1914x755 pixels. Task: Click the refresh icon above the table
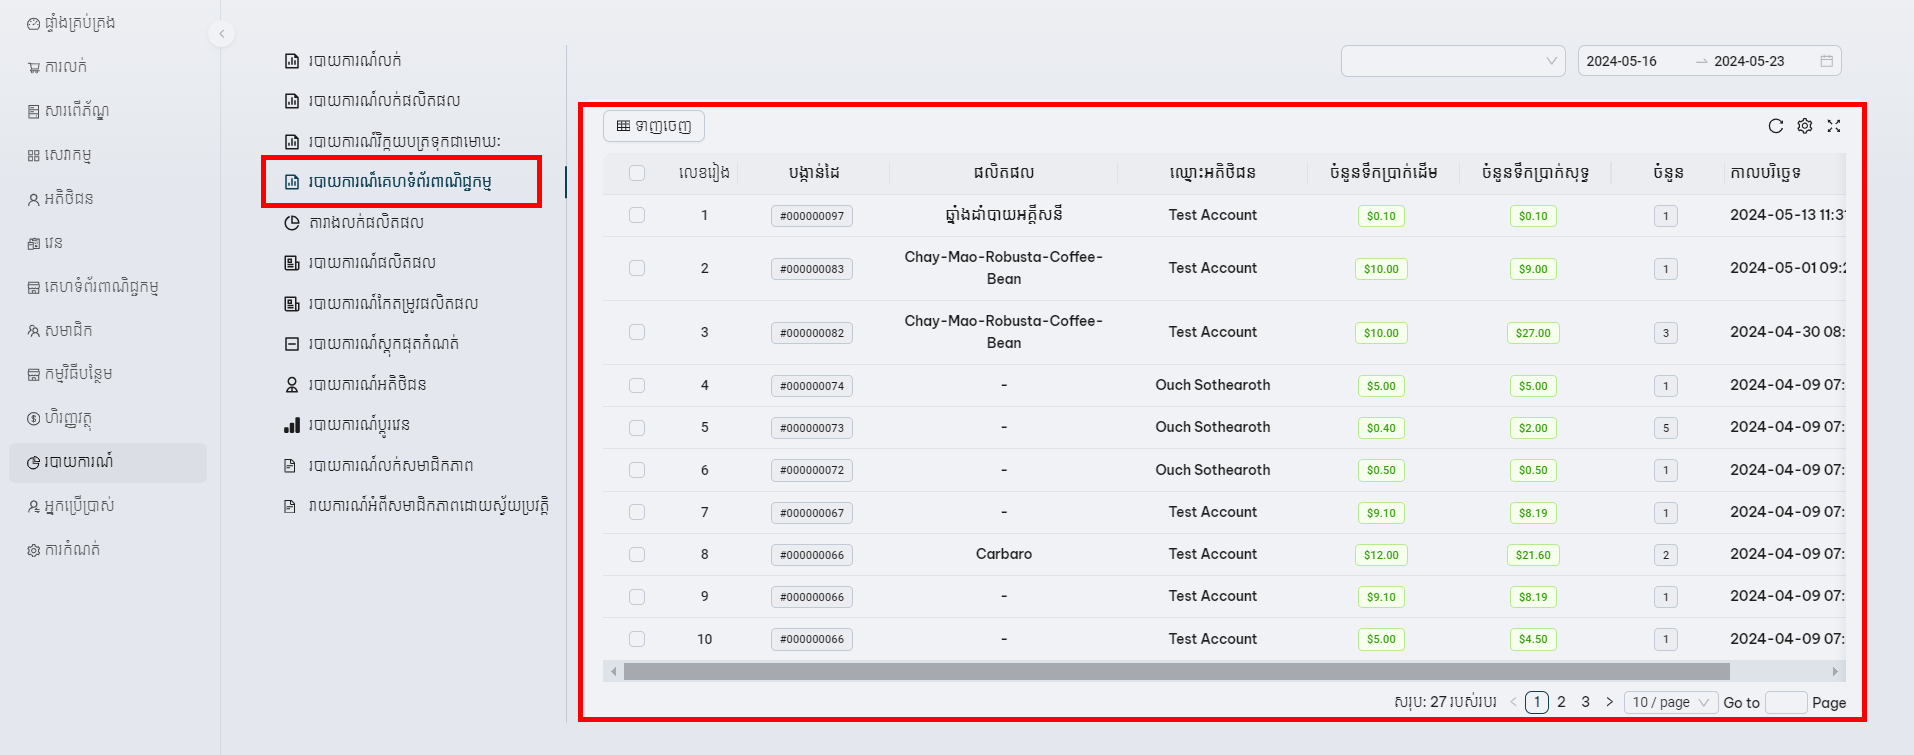point(1775,126)
